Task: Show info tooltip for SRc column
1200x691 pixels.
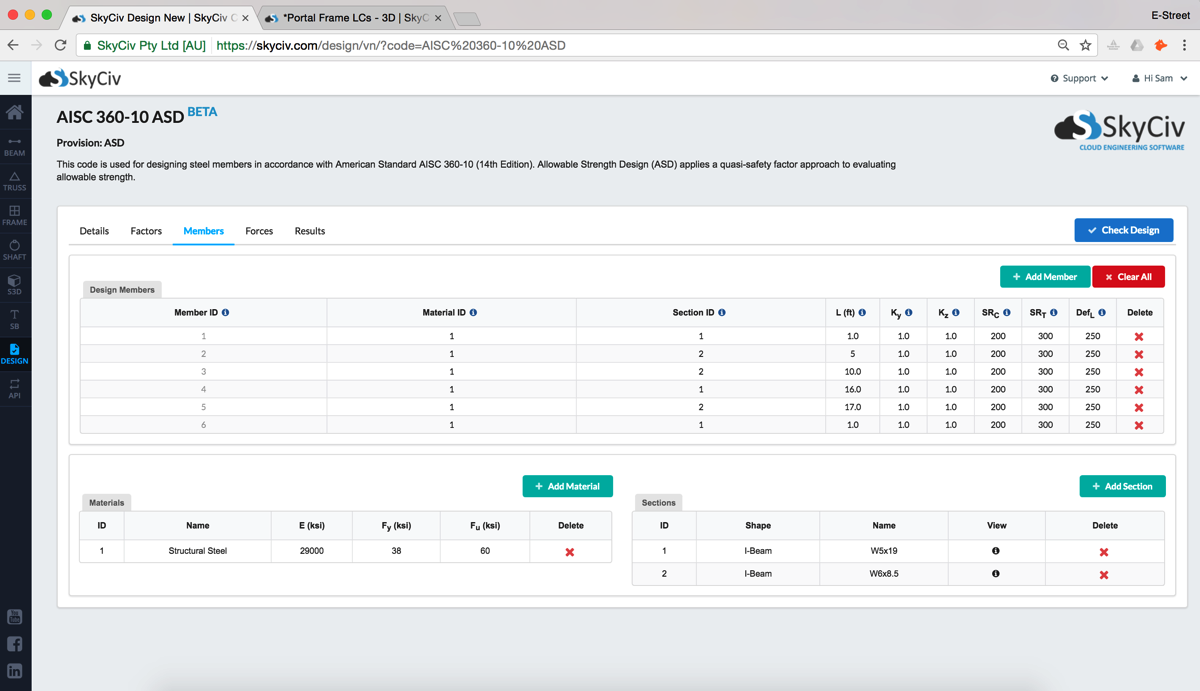Action: [1007, 313]
